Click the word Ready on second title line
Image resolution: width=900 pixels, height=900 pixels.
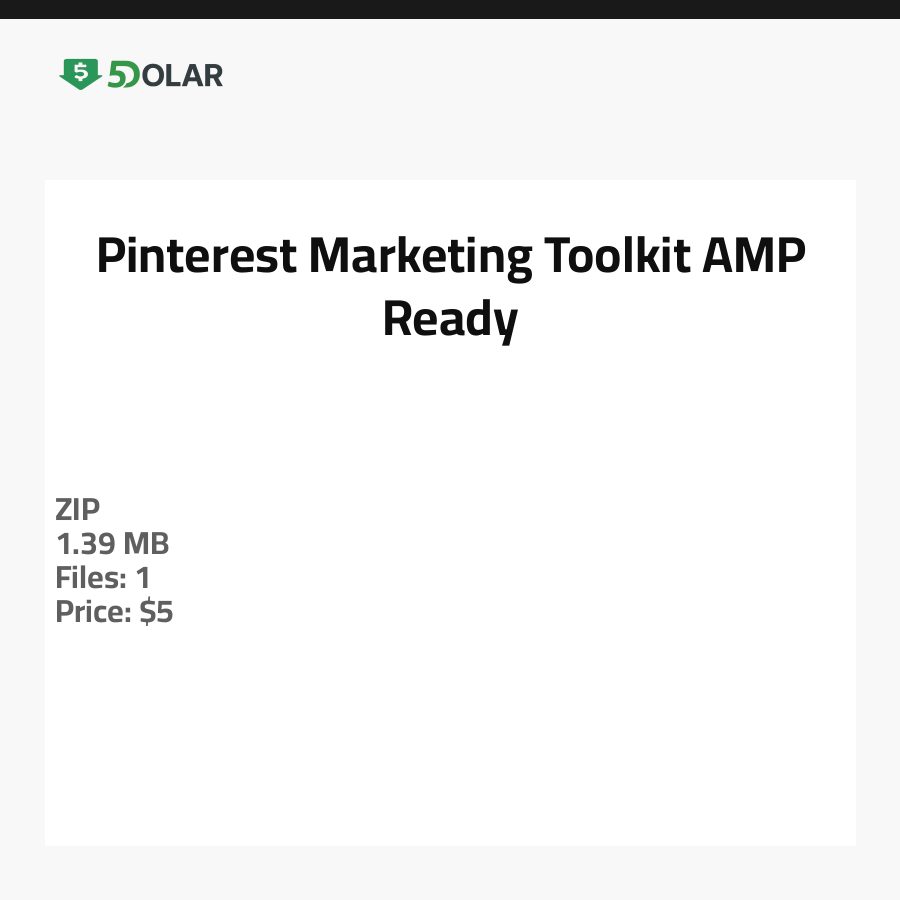[x=450, y=319]
